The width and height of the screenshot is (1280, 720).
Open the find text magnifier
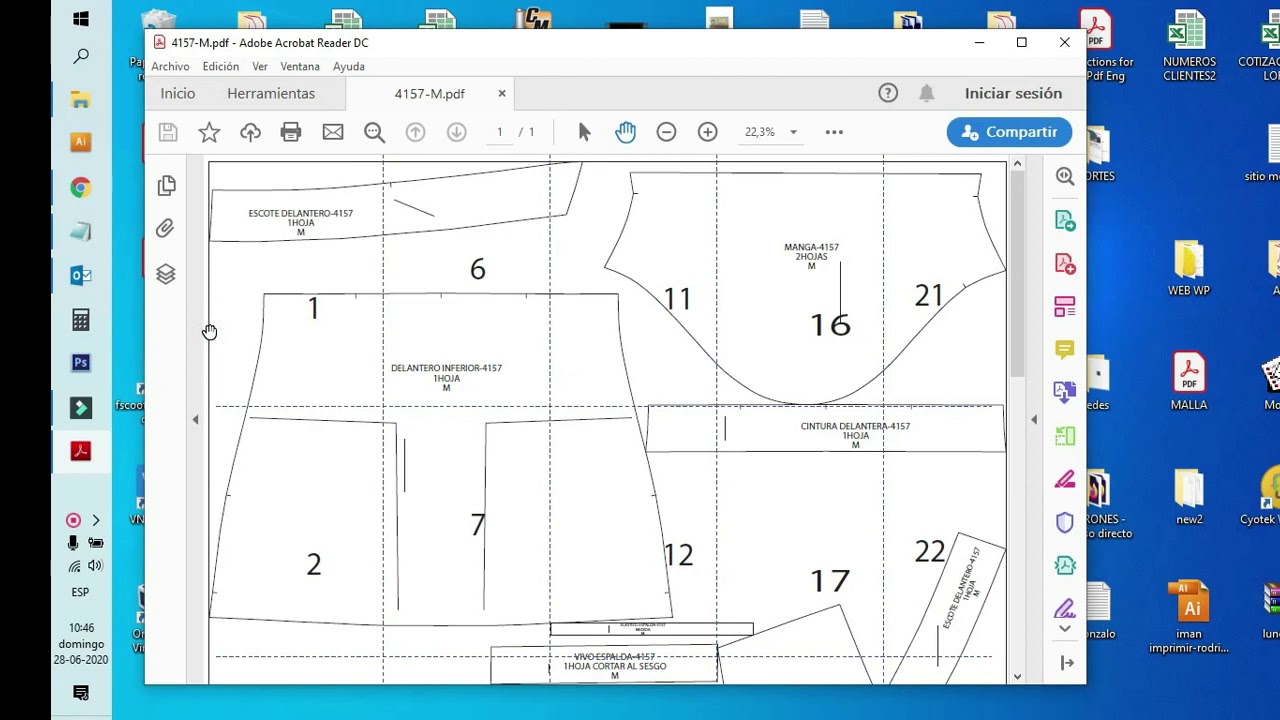click(x=374, y=132)
